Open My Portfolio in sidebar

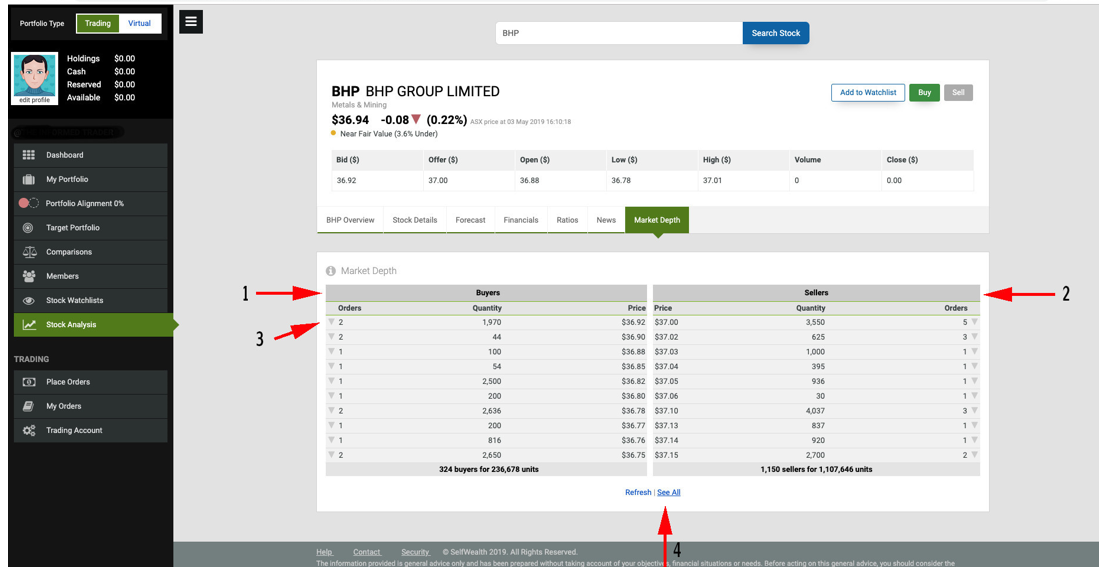[x=90, y=179]
